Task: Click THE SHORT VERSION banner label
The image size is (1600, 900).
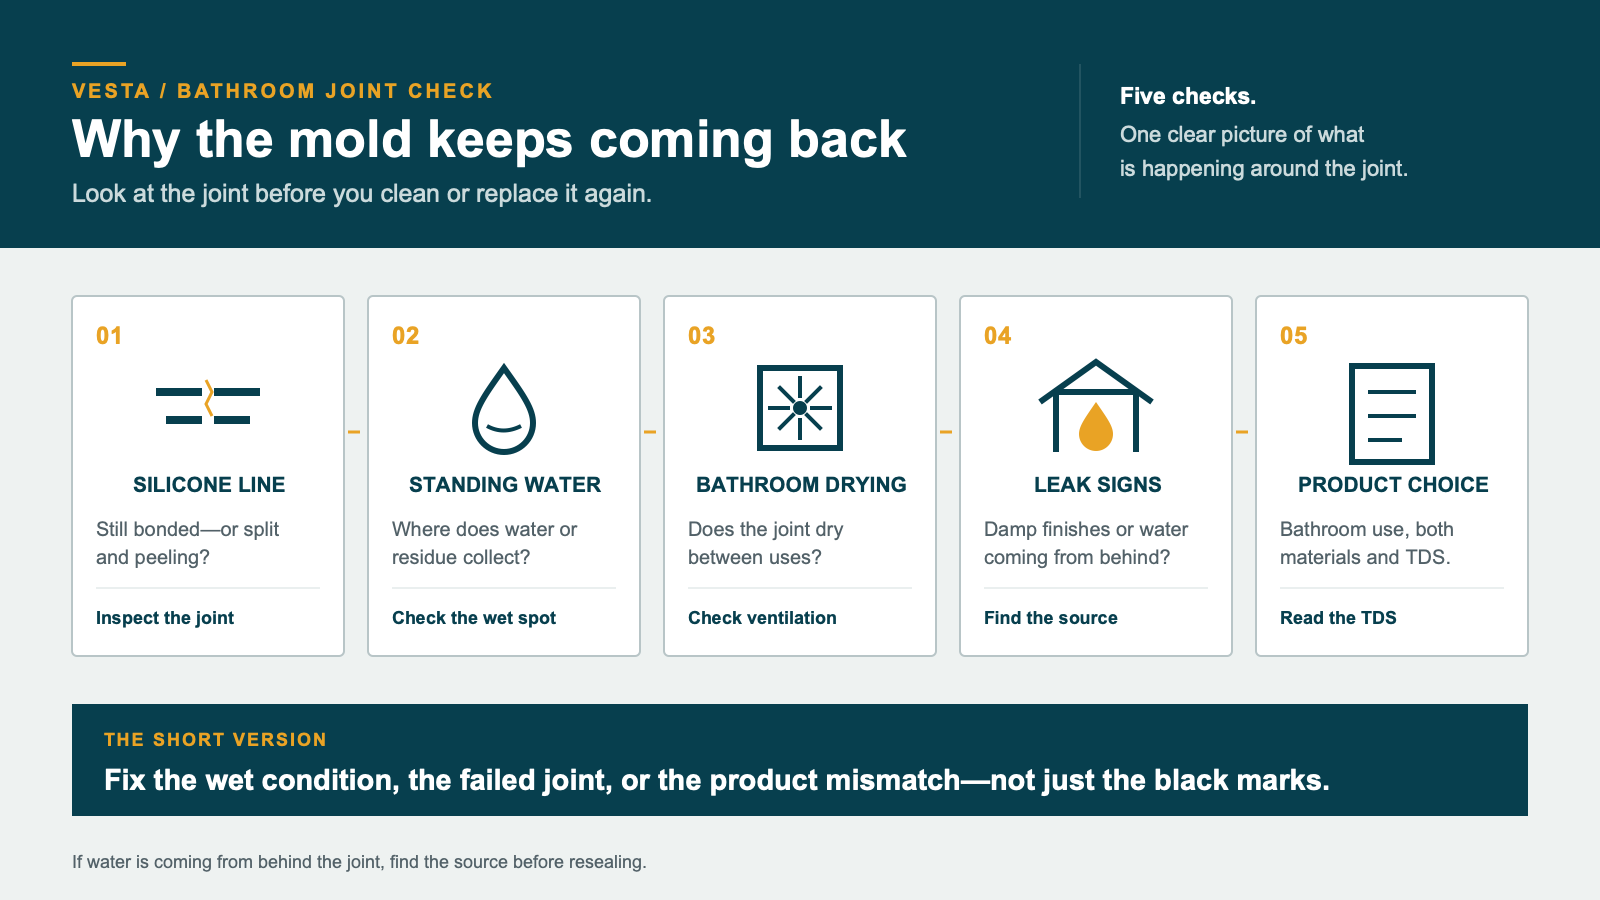Action: [215, 740]
